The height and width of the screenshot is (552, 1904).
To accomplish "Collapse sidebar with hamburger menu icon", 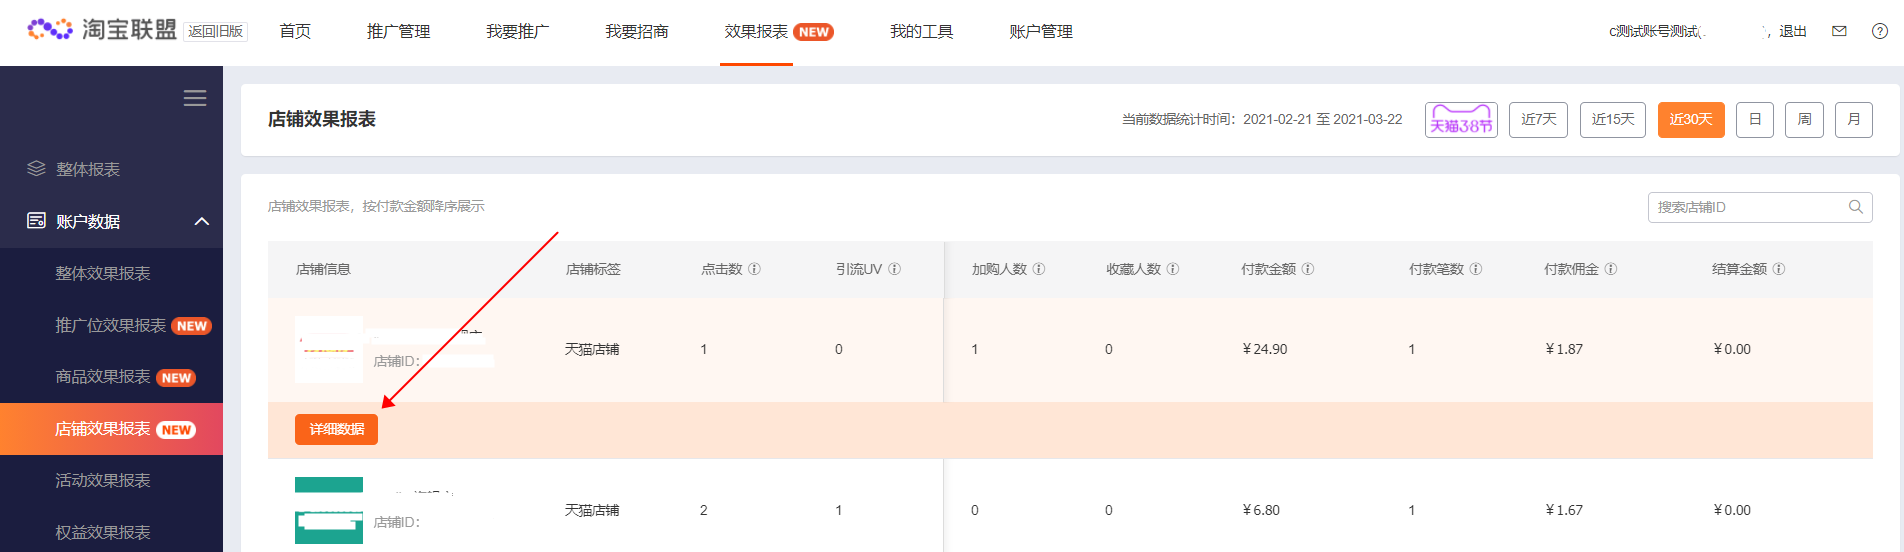I will [195, 98].
